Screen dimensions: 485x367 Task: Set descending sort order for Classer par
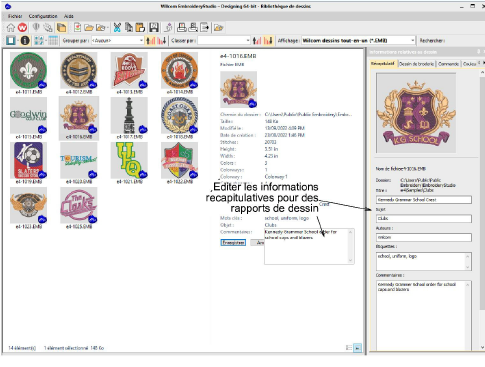click(x=268, y=41)
